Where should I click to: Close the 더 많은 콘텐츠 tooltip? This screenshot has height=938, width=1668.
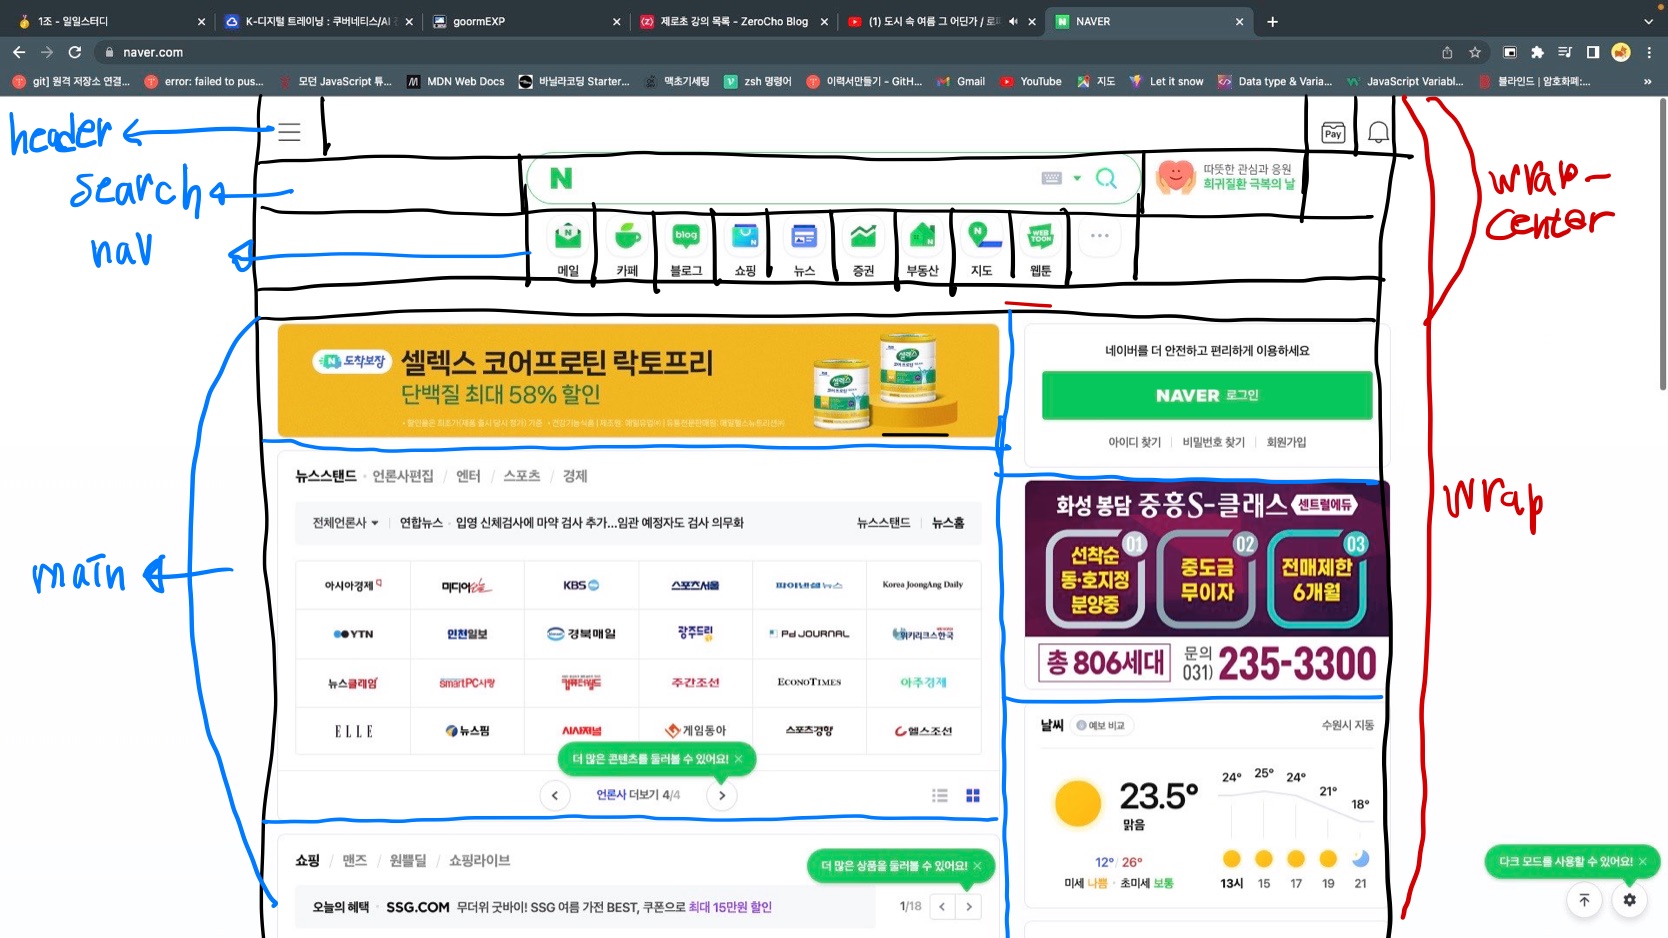coord(739,759)
